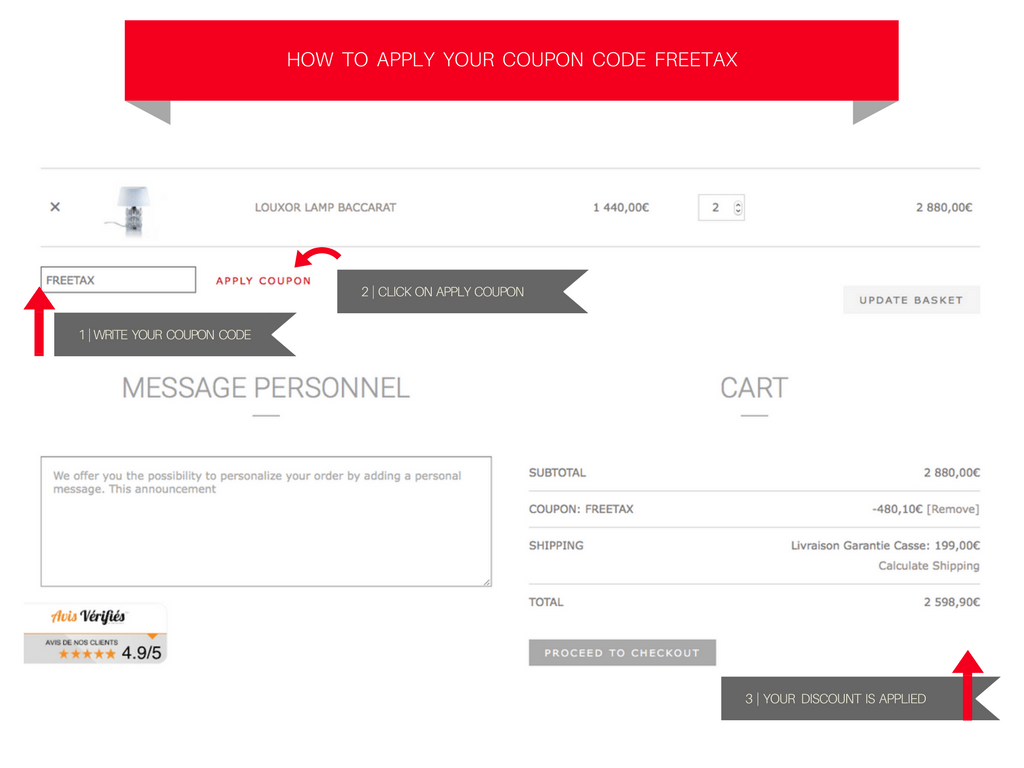Click inside the personal message textarea
This screenshot has height=768, width=1024.
point(266,521)
